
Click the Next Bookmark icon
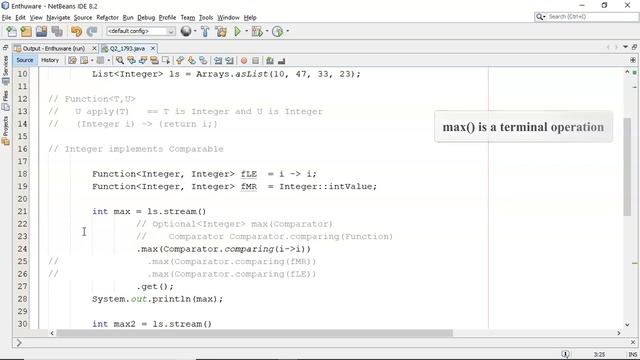click(x=192, y=60)
